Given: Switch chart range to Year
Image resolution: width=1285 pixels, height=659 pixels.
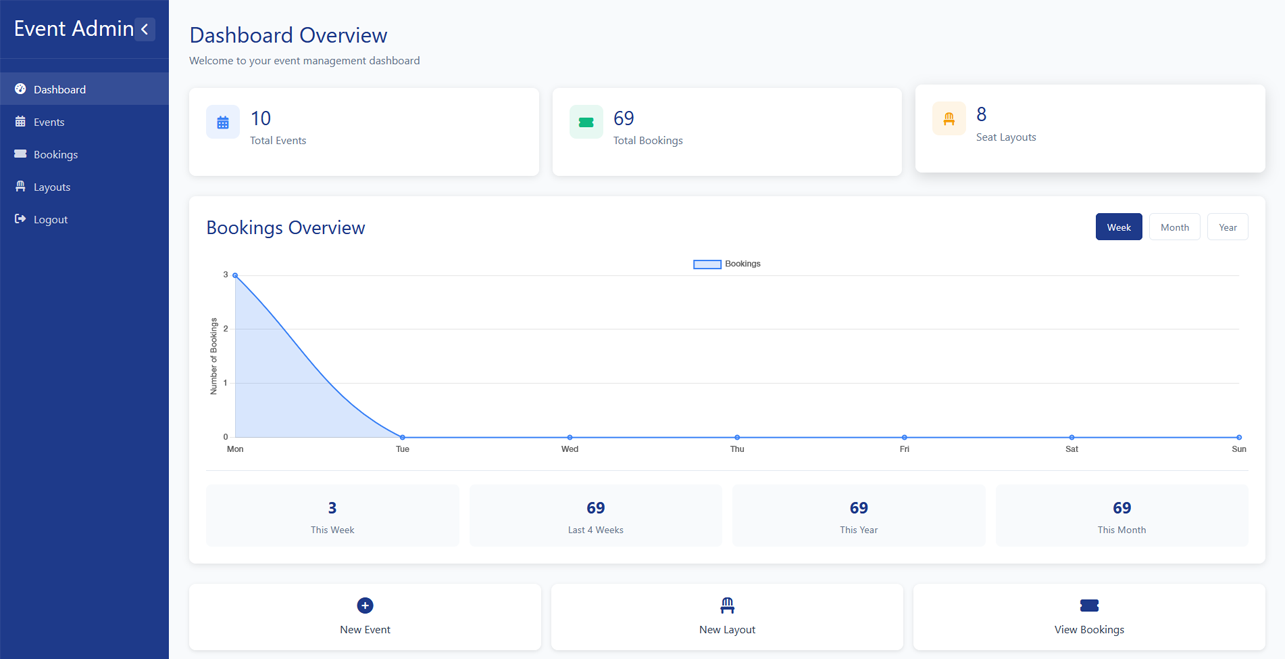Looking at the screenshot, I should click(1227, 227).
